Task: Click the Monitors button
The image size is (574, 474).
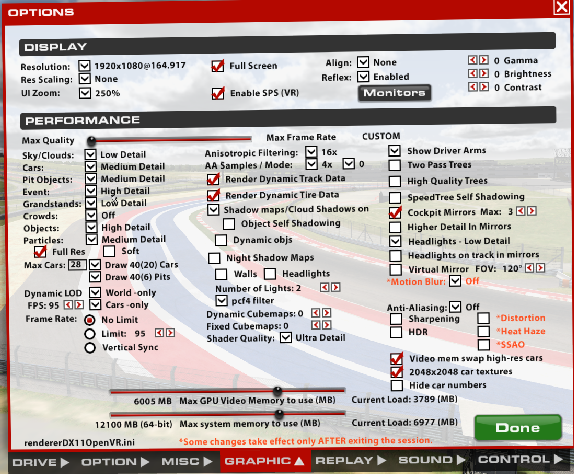Action: 394,93
